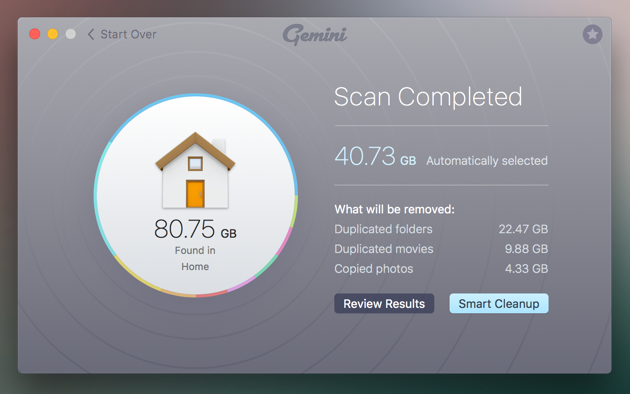Click the 22.47 GB folders size value
630x394 pixels.
coord(523,229)
